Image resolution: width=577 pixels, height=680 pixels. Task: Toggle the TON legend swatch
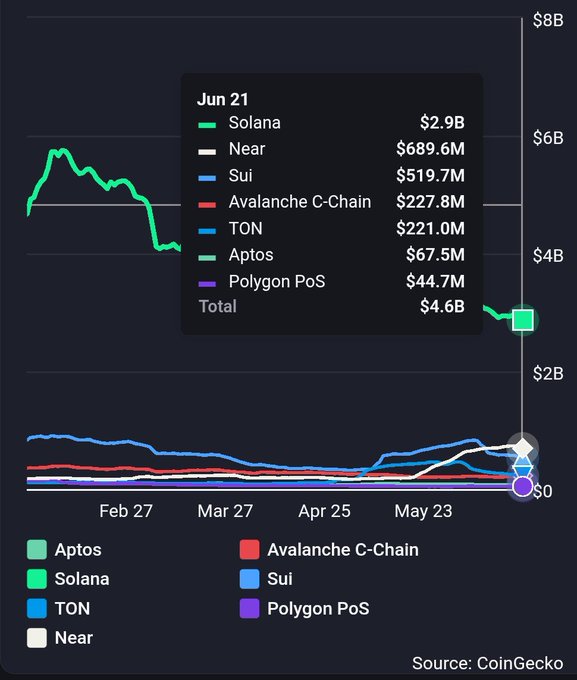tap(37, 608)
